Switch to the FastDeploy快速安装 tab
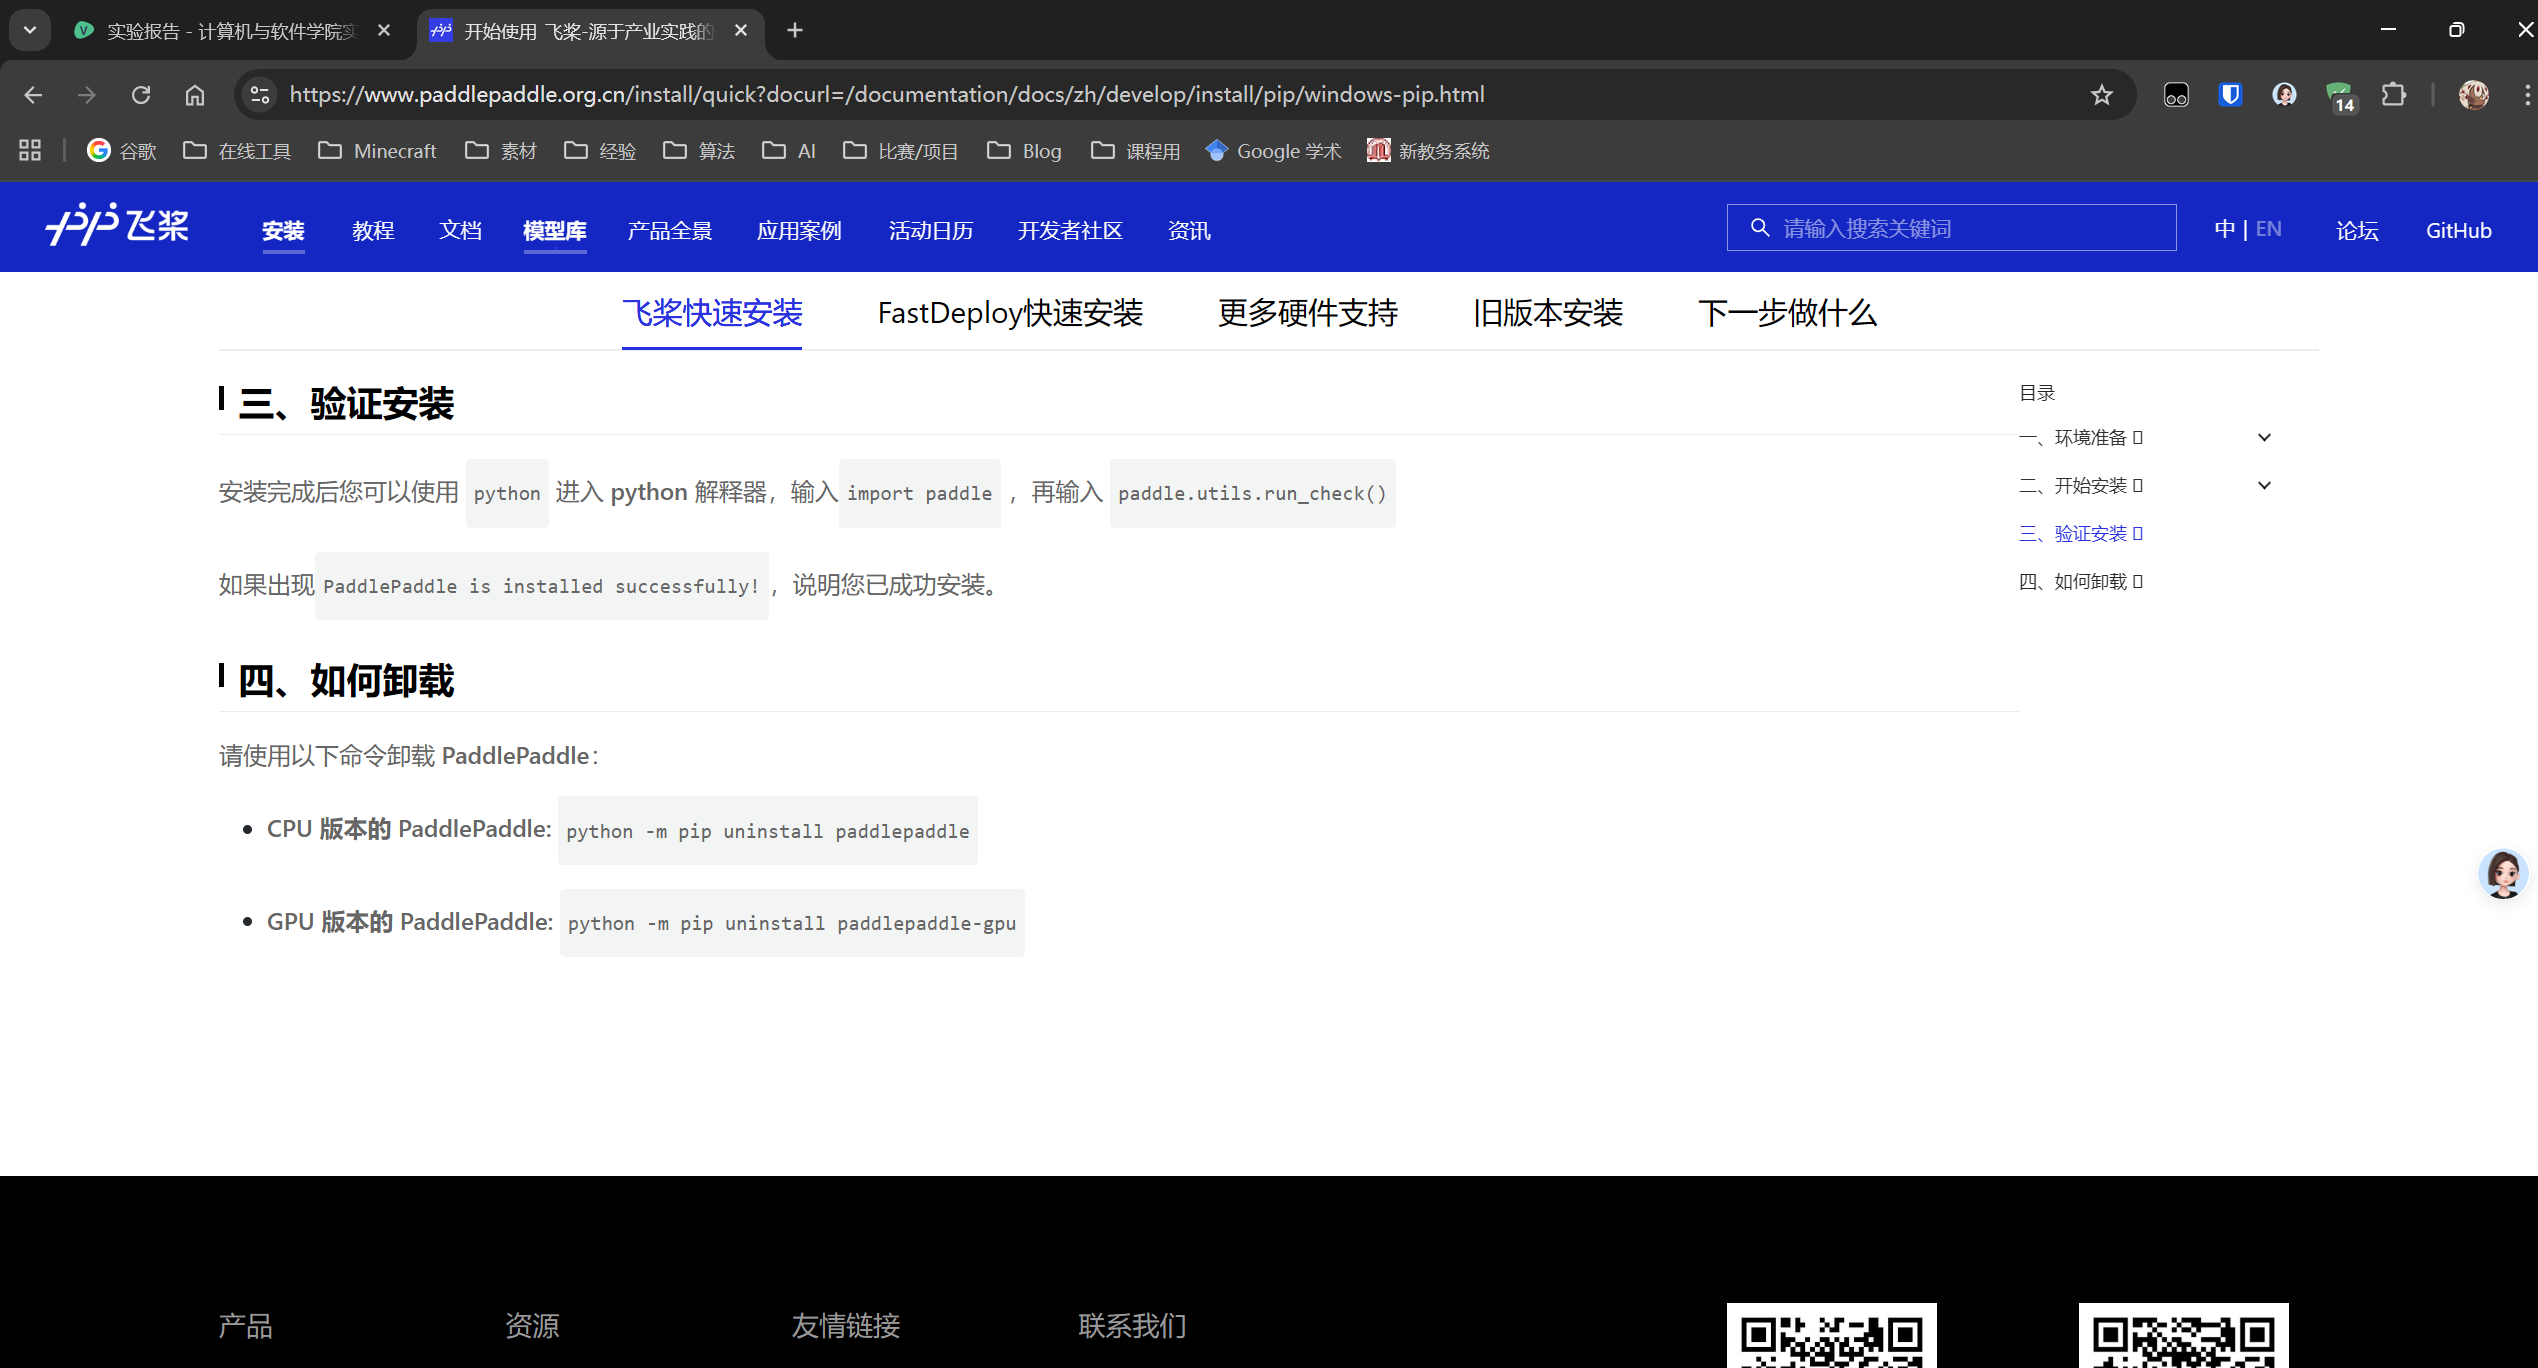2538x1368 pixels. point(1010,313)
